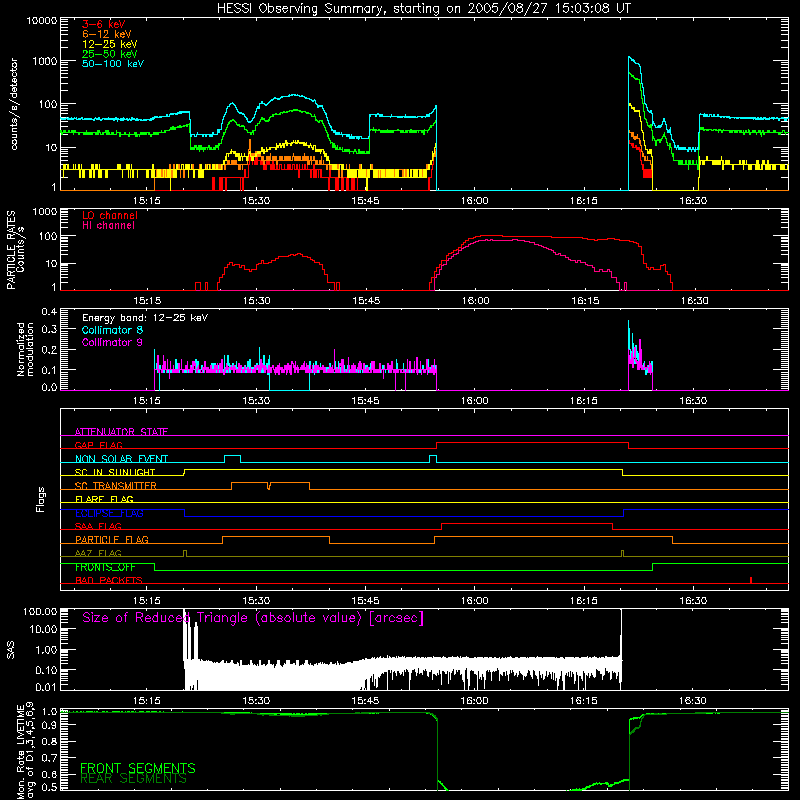
Task: Click the SAS axis label
Action: click(x=11, y=650)
